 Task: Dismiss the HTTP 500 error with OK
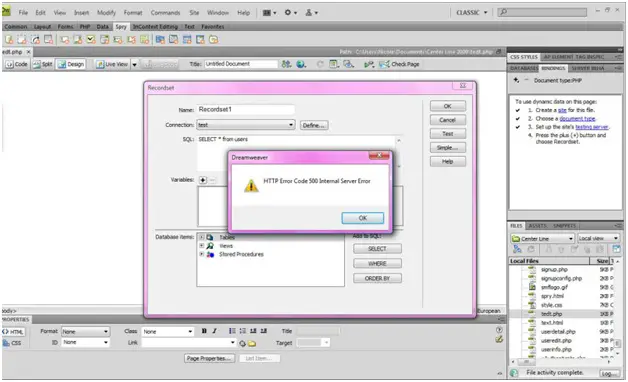(x=362, y=218)
